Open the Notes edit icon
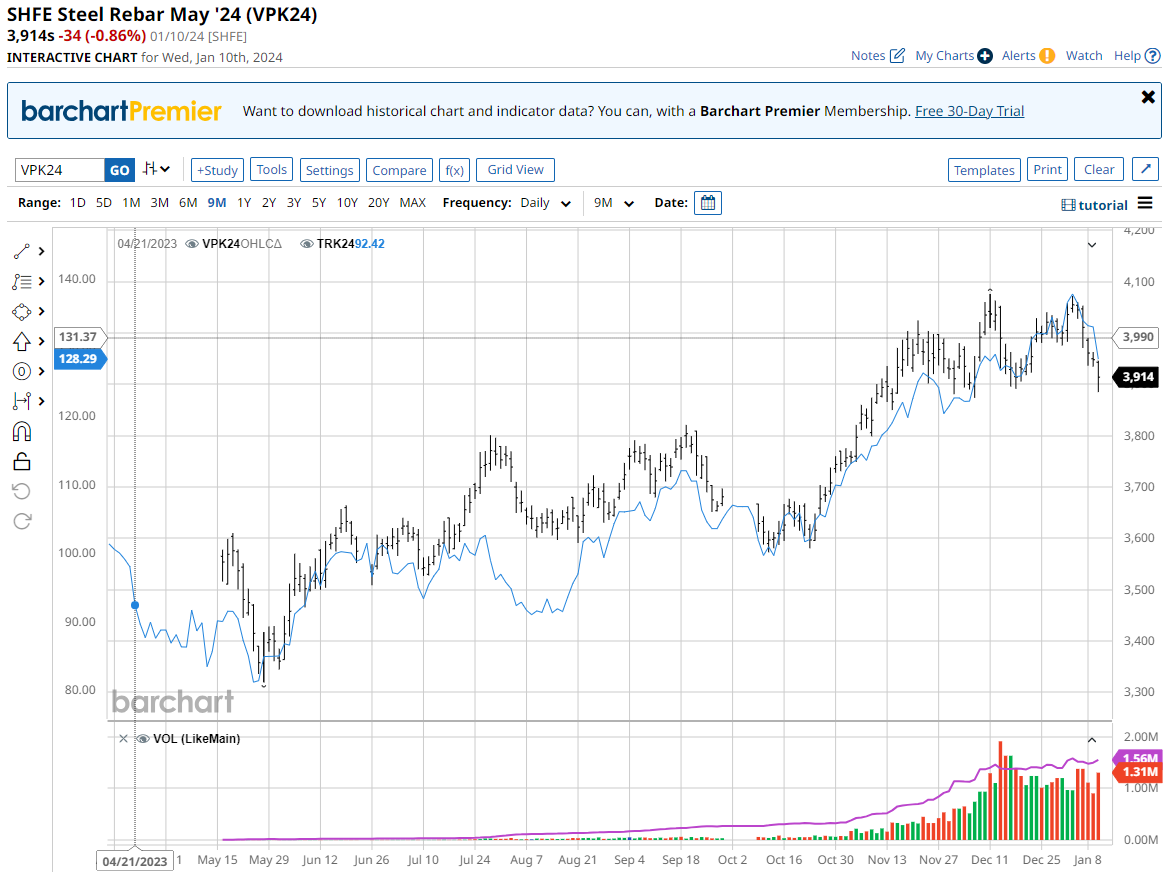Screen dimensions: 1175x880 (897, 56)
